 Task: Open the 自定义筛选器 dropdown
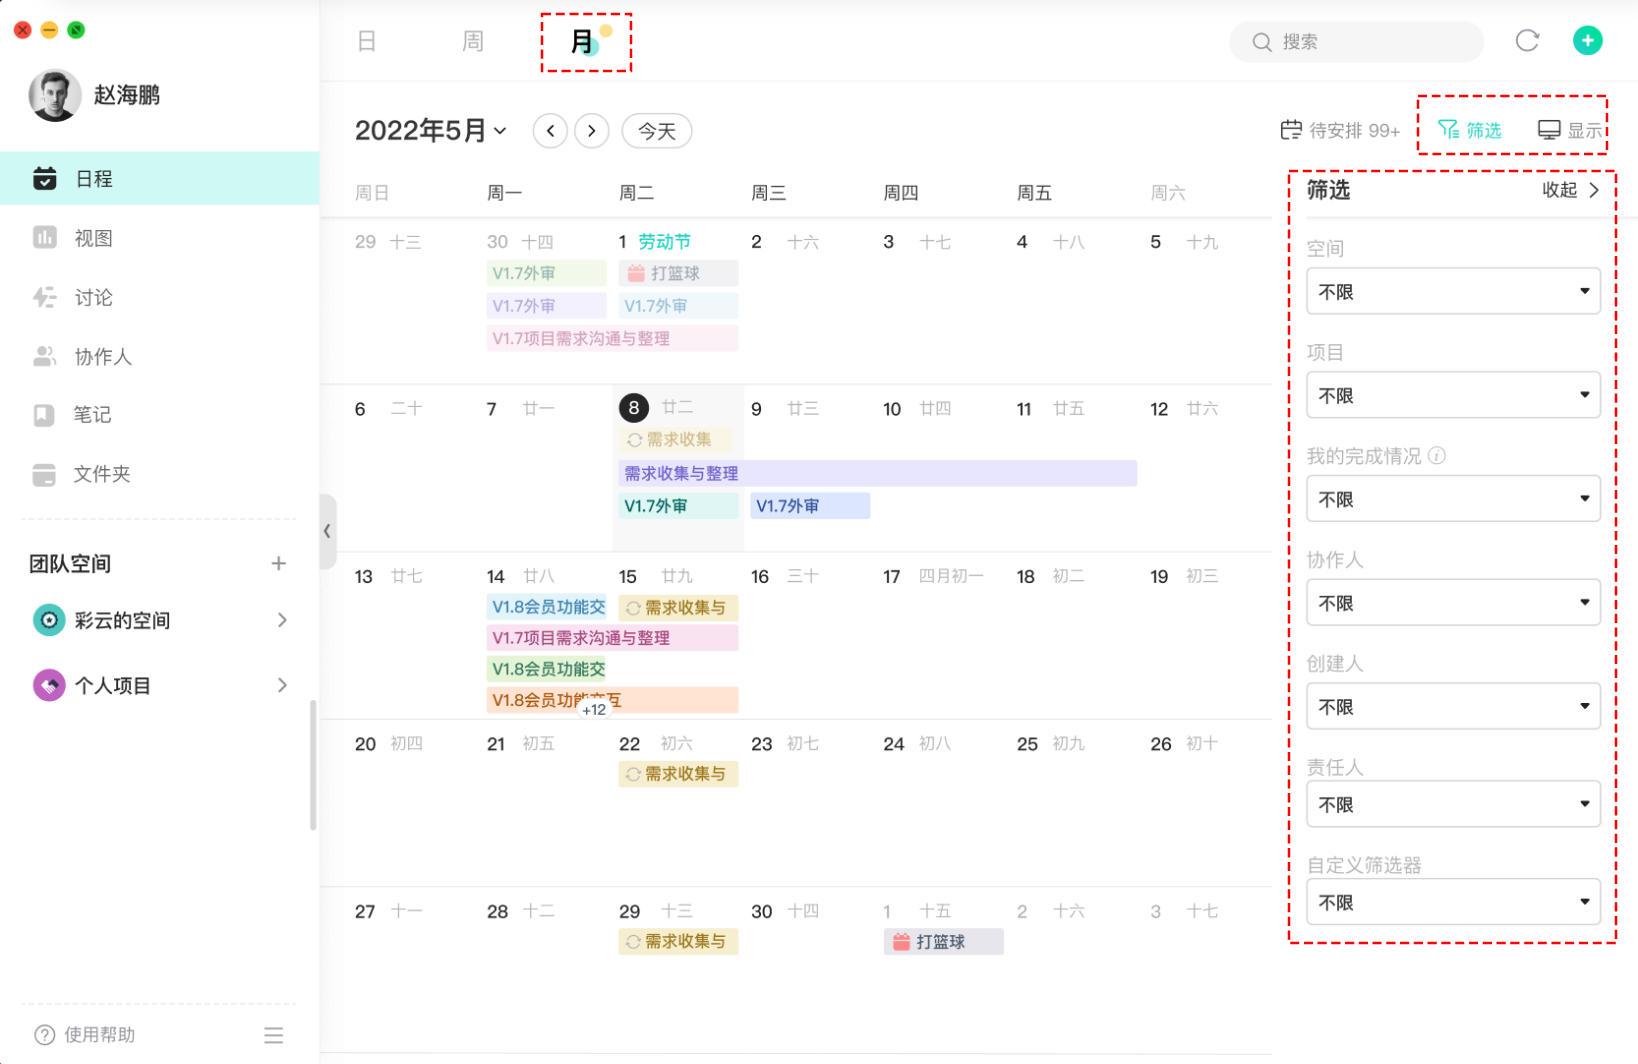(1452, 901)
